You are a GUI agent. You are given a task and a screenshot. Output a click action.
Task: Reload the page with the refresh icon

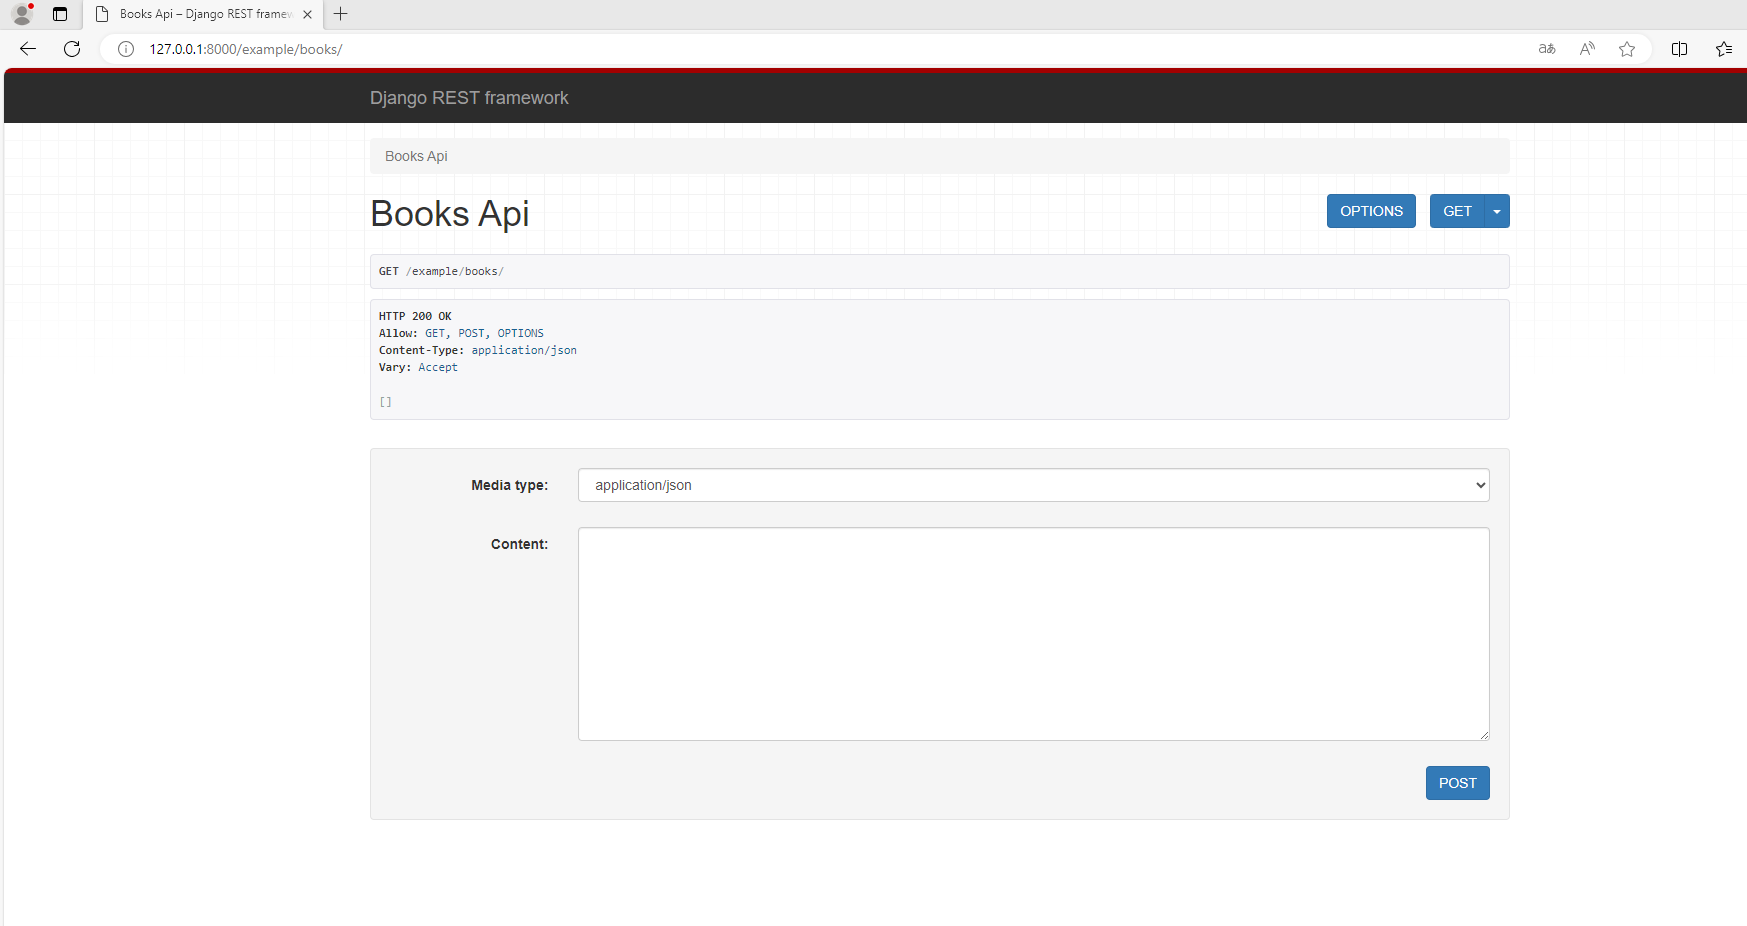point(72,49)
